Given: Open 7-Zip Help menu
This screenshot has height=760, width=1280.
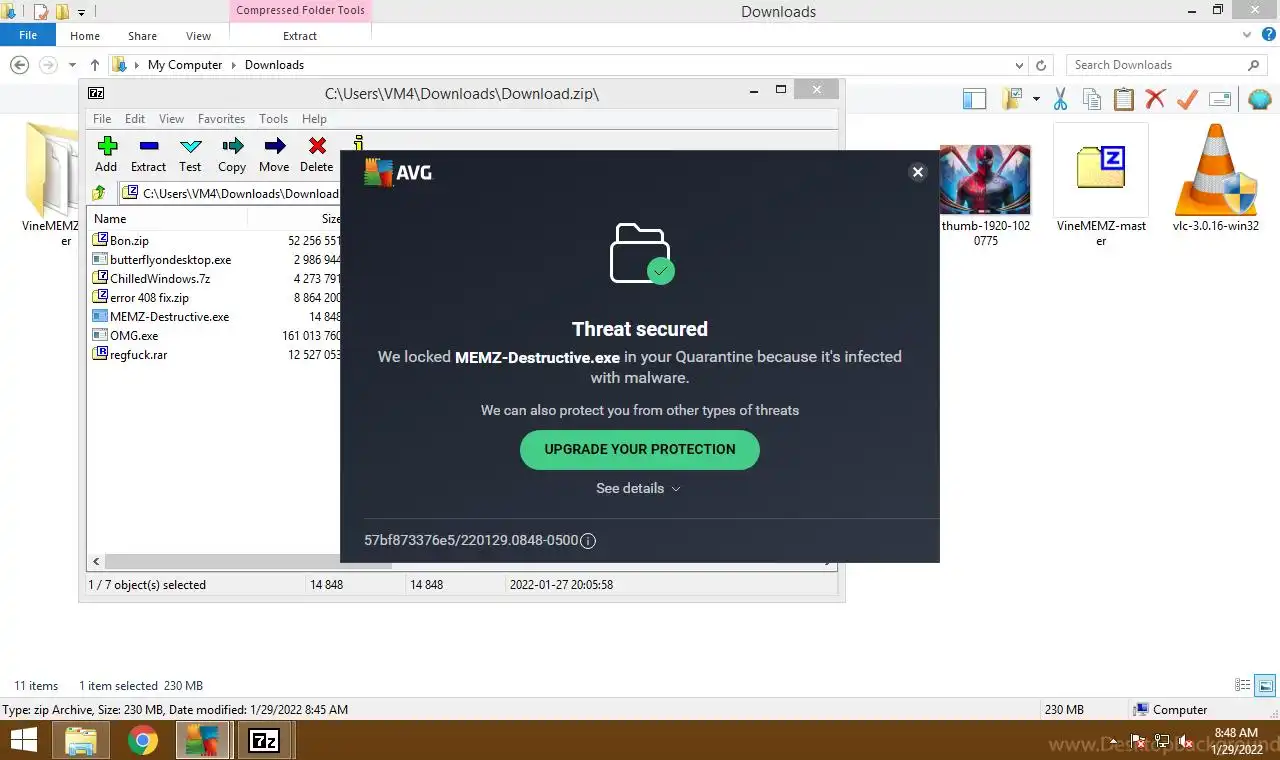Looking at the screenshot, I should tap(314, 118).
